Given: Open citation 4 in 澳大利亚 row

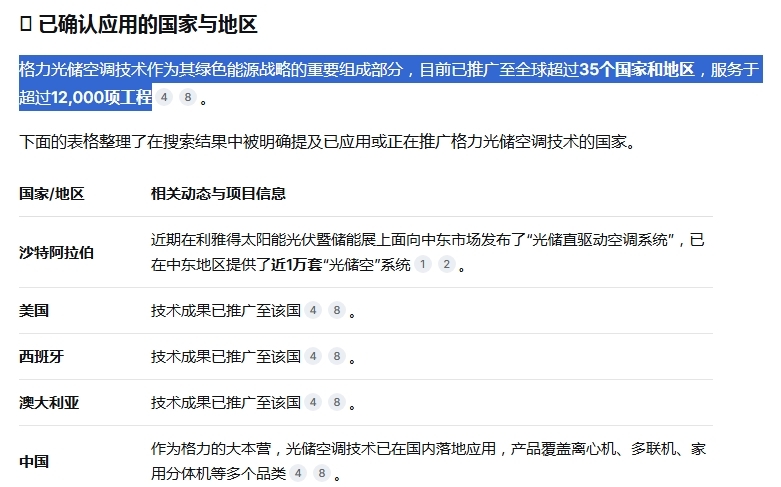Looking at the screenshot, I should point(313,402).
